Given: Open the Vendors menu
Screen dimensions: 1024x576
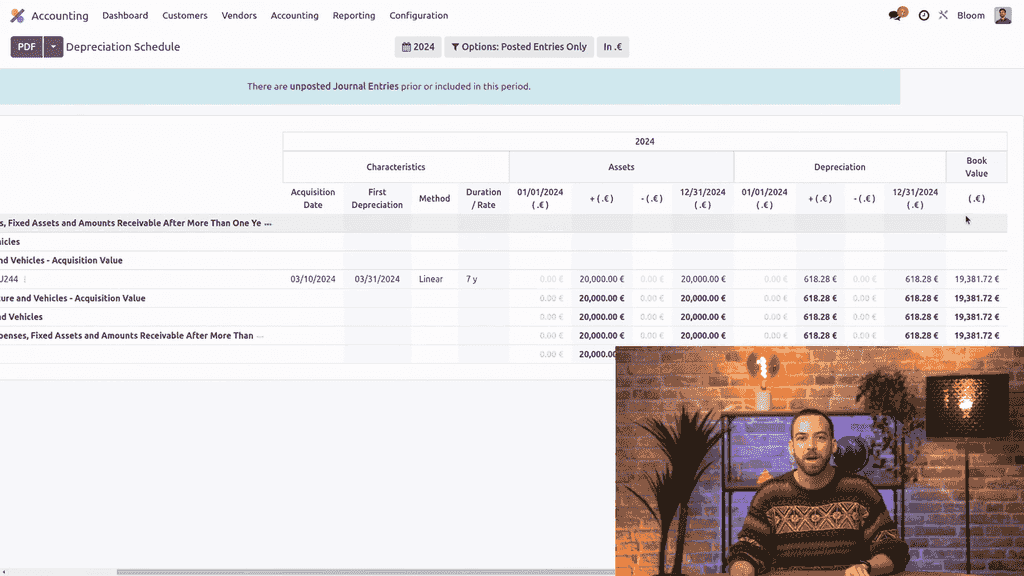Looking at the screenshot, I should [239, 16].
